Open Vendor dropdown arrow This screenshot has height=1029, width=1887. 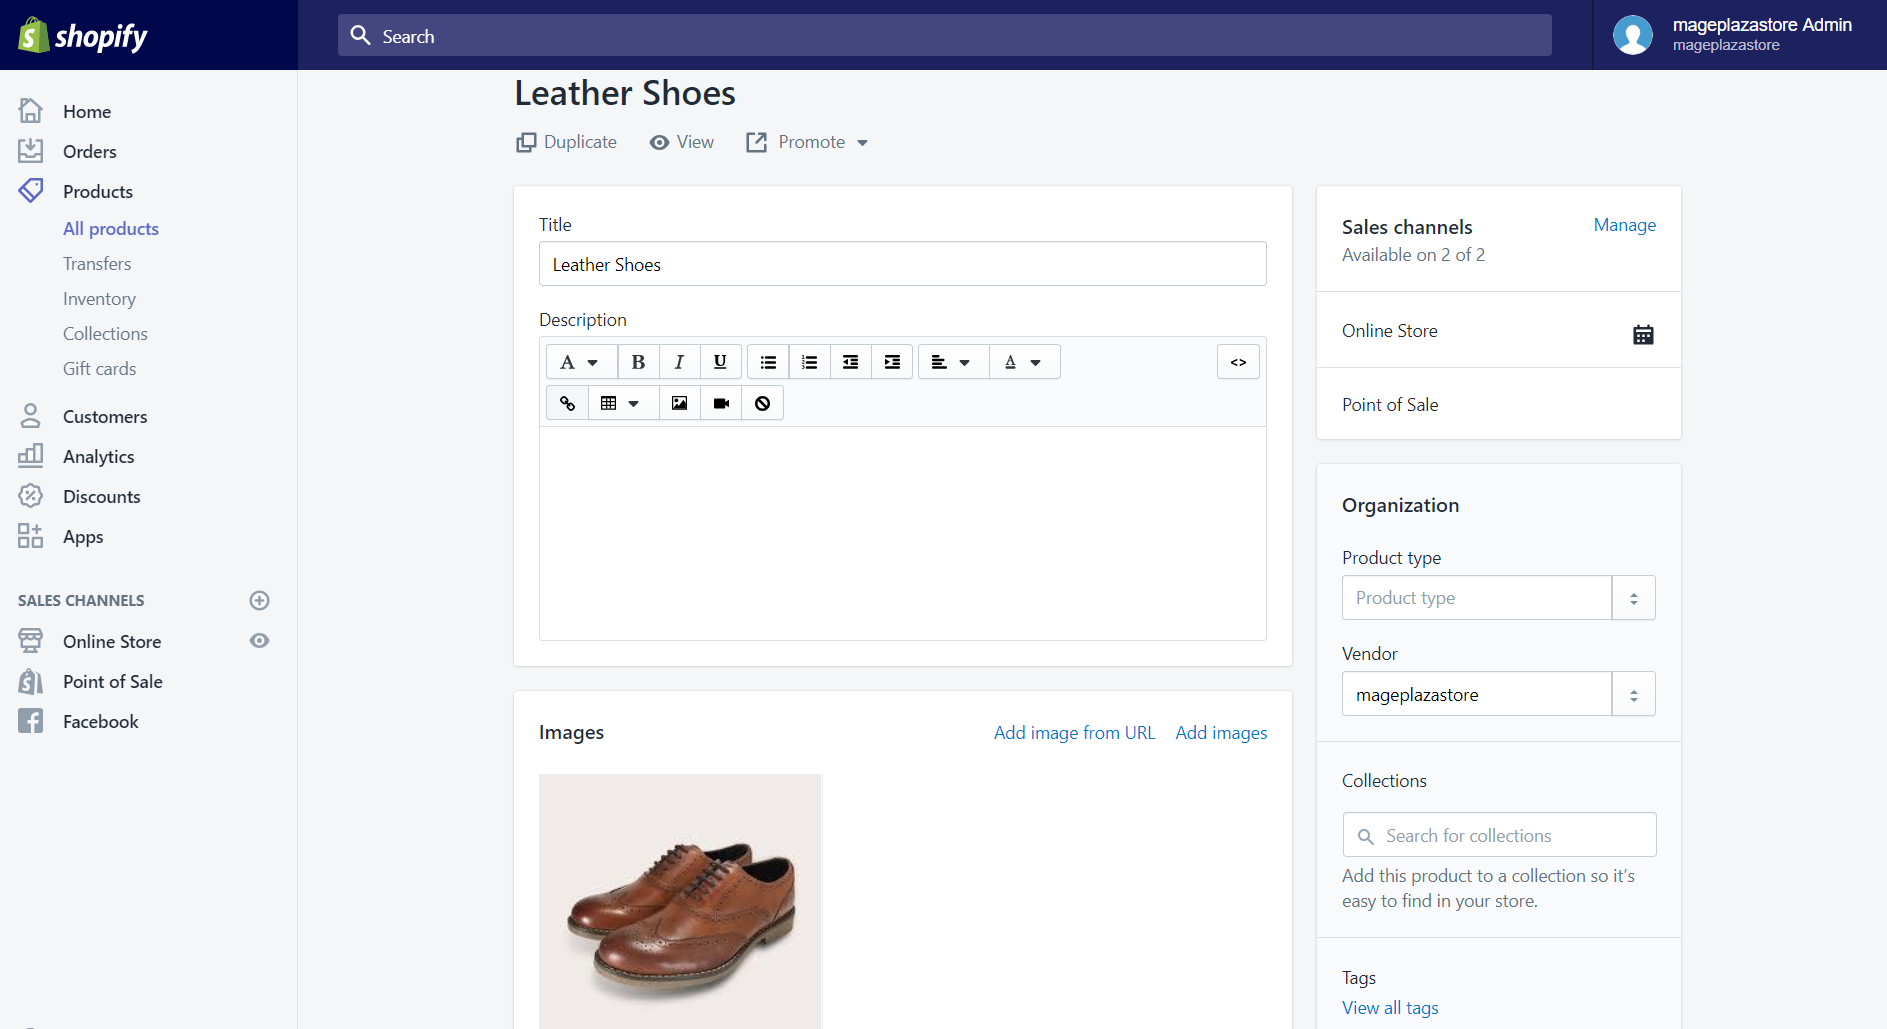(x=1633, y=694)
